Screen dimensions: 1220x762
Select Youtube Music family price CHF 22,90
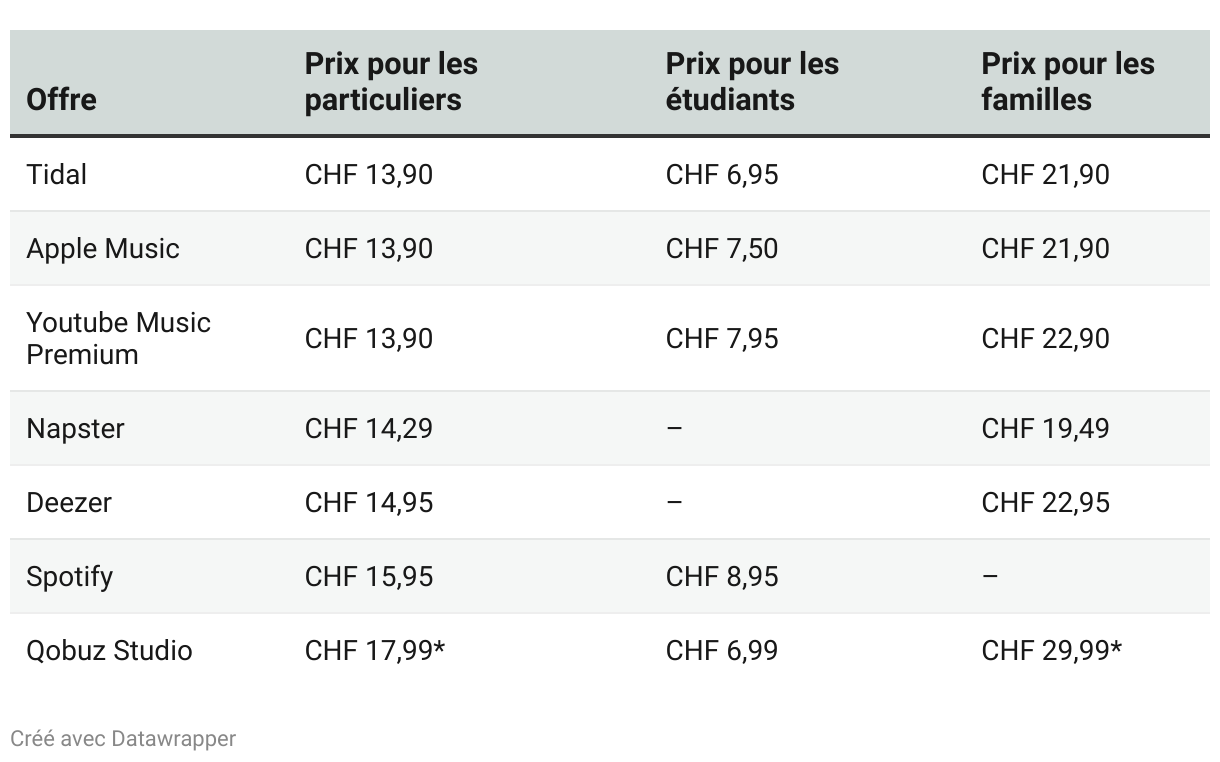[x=1045, y=339]
